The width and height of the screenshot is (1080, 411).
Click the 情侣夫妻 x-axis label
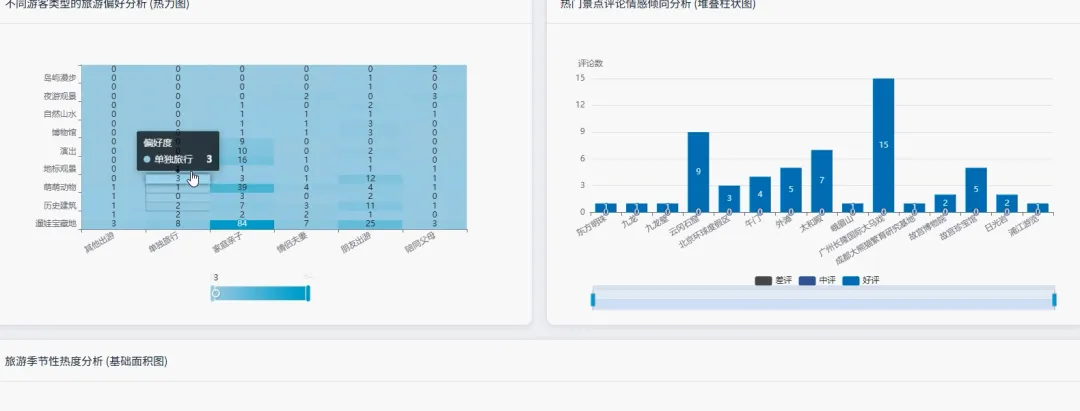click(291, 242)
